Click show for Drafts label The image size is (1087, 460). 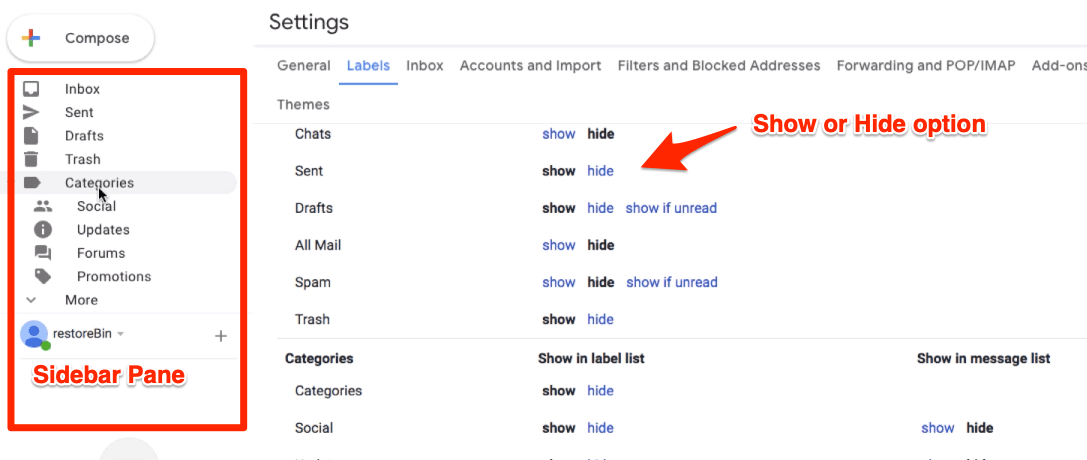pyautogui.click(x=559, y=208)
